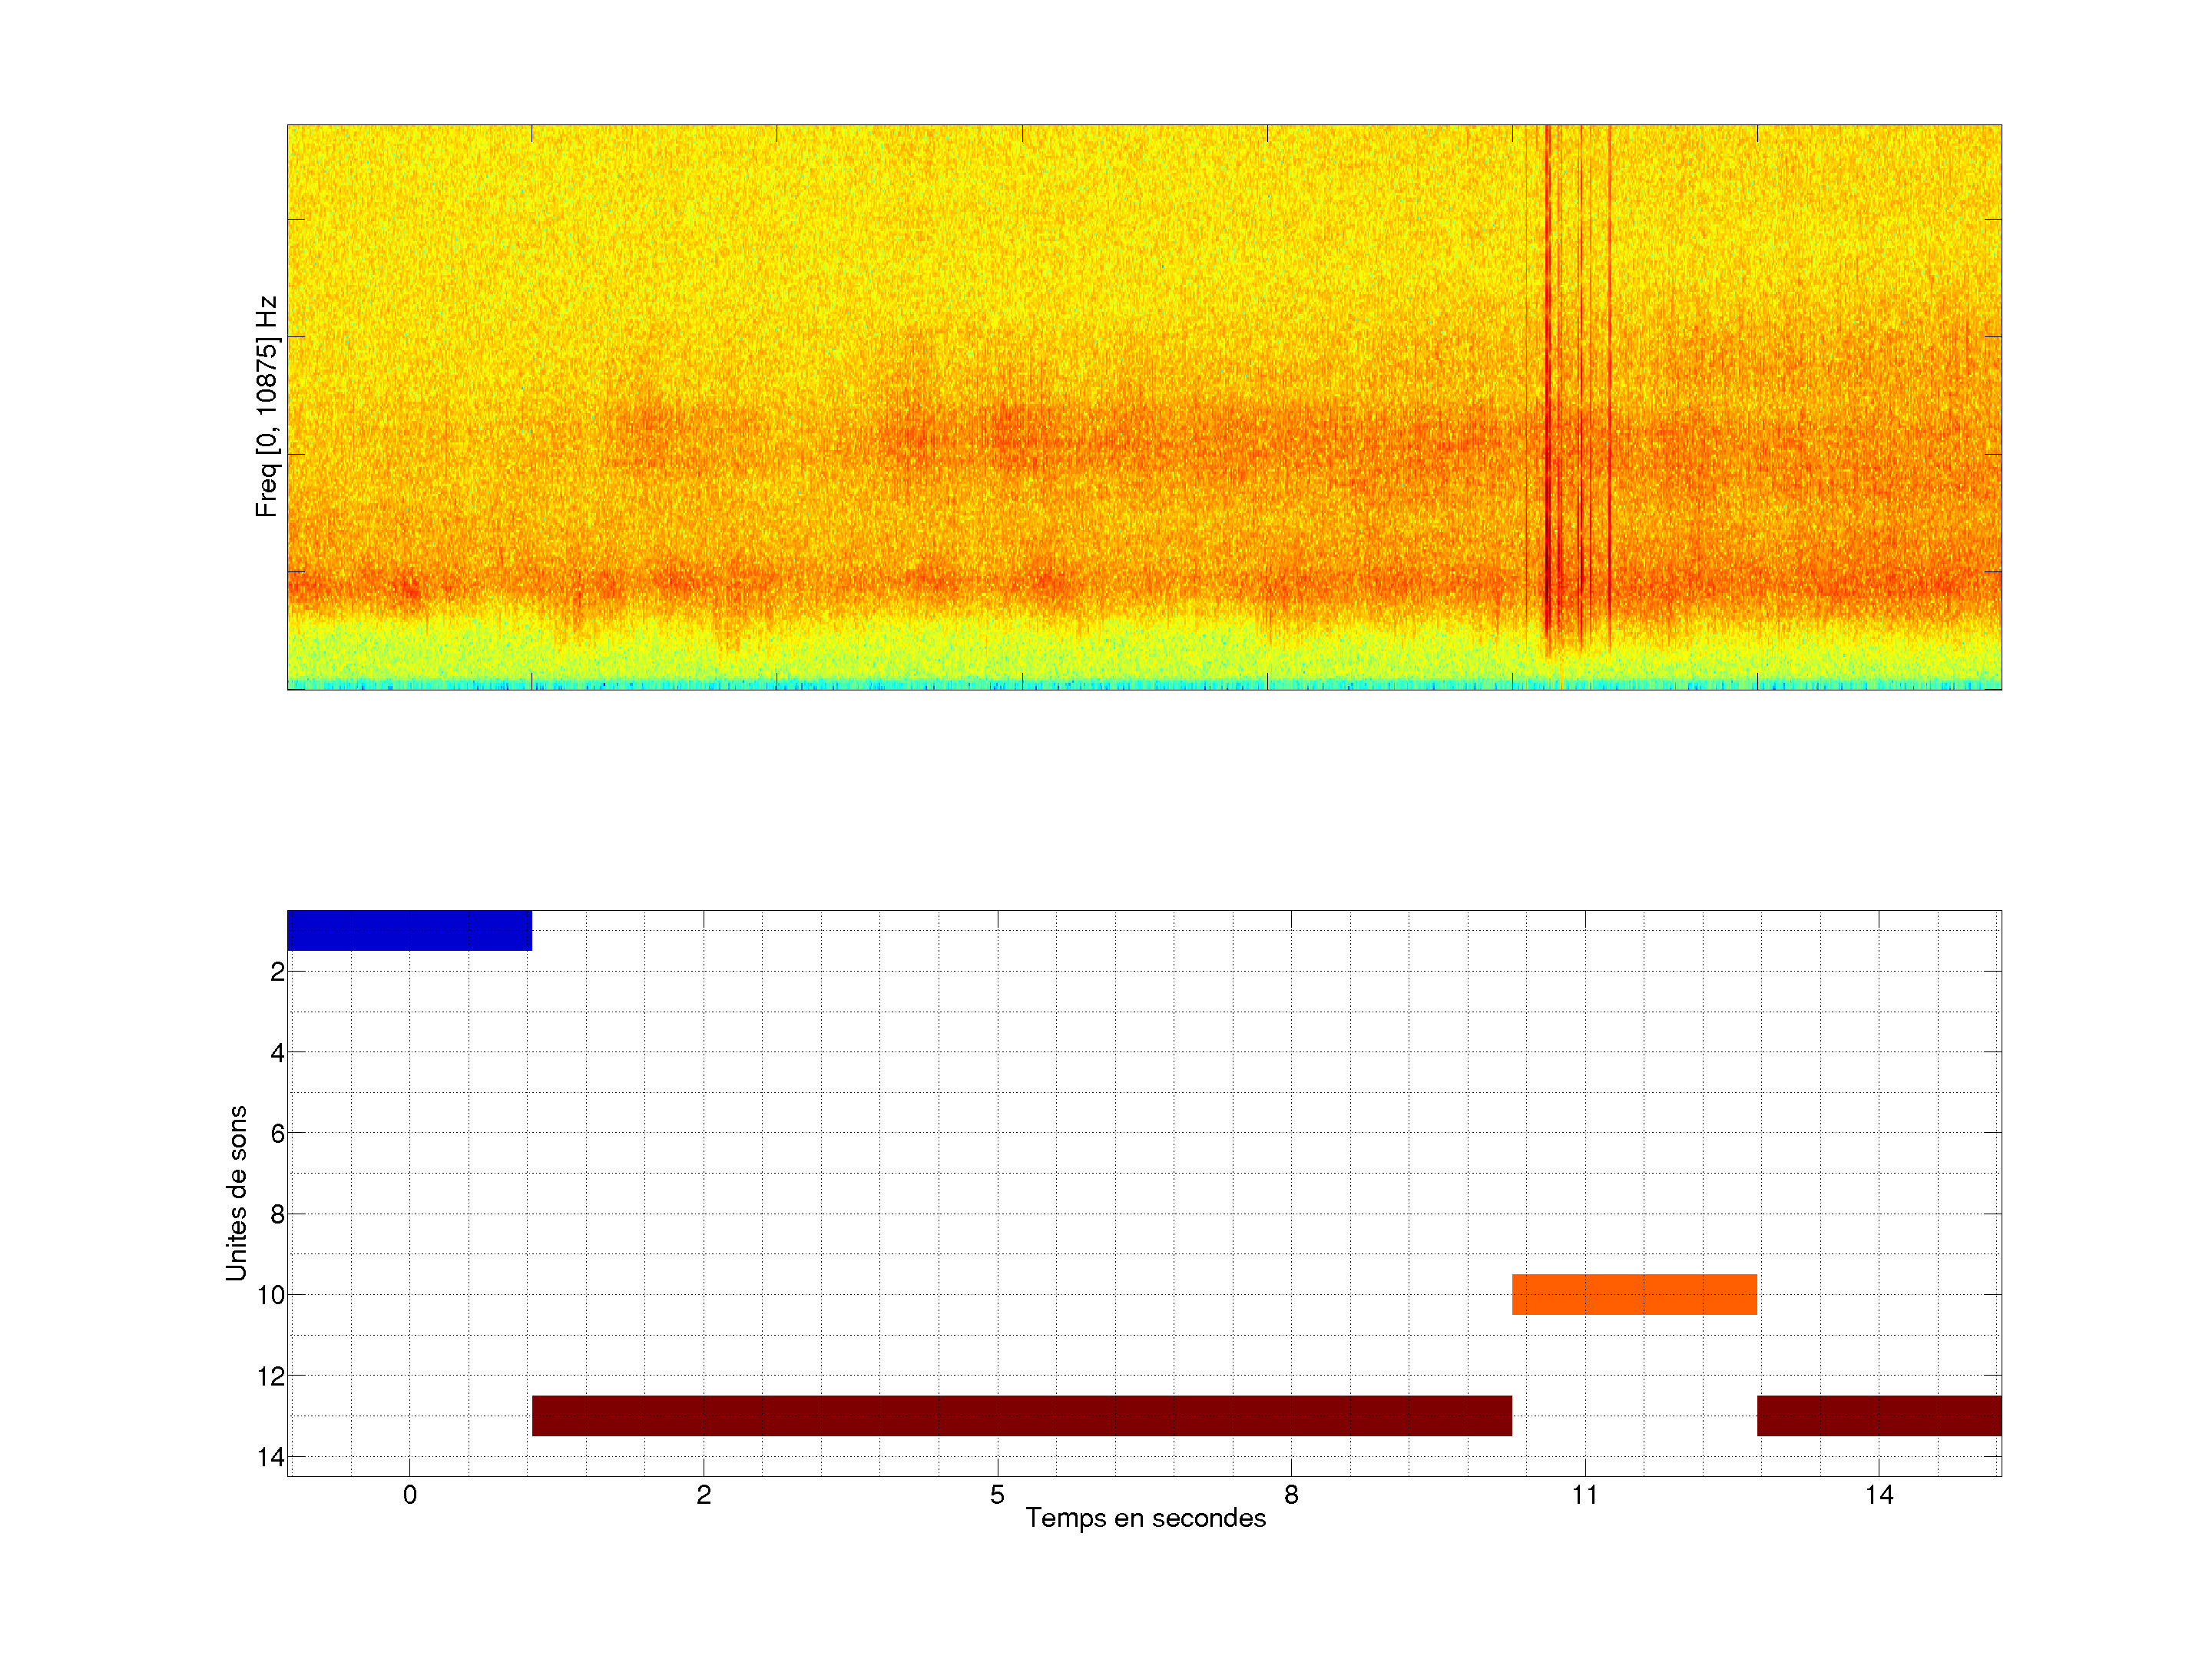Click the 'Unites de sons' axis label

236,1193
